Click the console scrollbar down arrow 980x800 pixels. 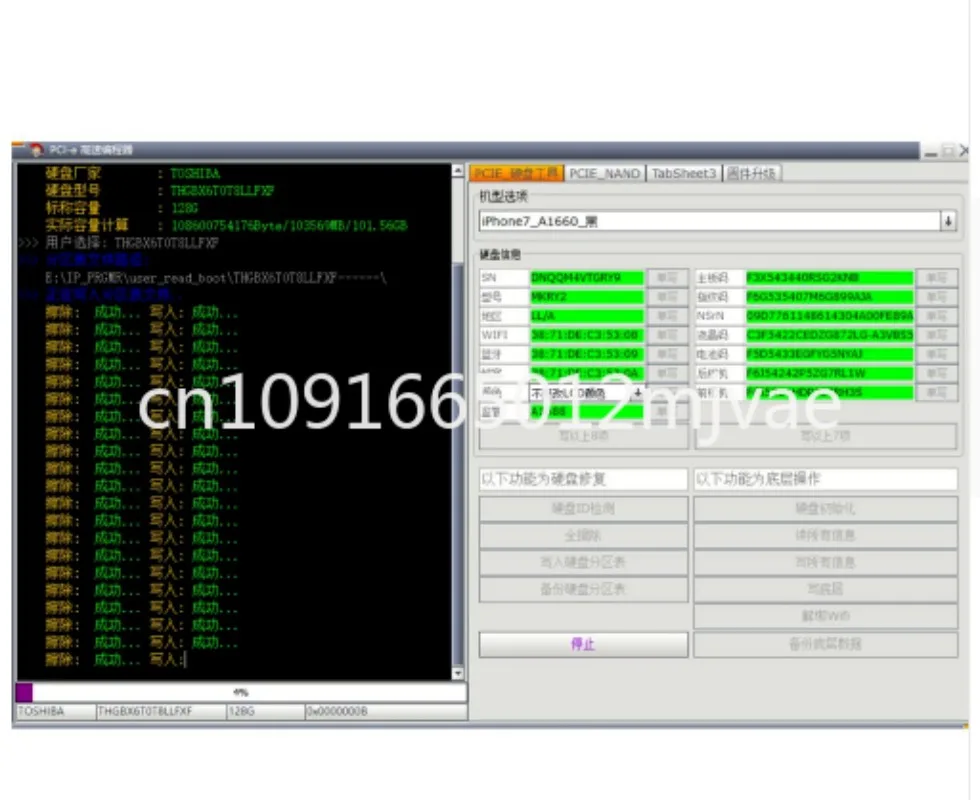point(458,673)
